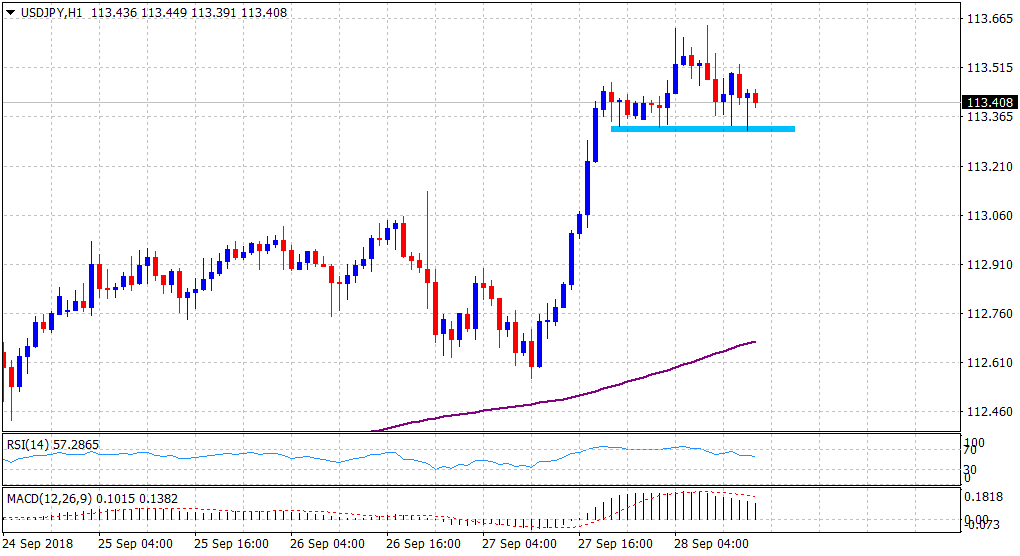Click the USDJPY,H1 chart title text
This screenshot has height=556, width=1020.
[x=50, y=12]
